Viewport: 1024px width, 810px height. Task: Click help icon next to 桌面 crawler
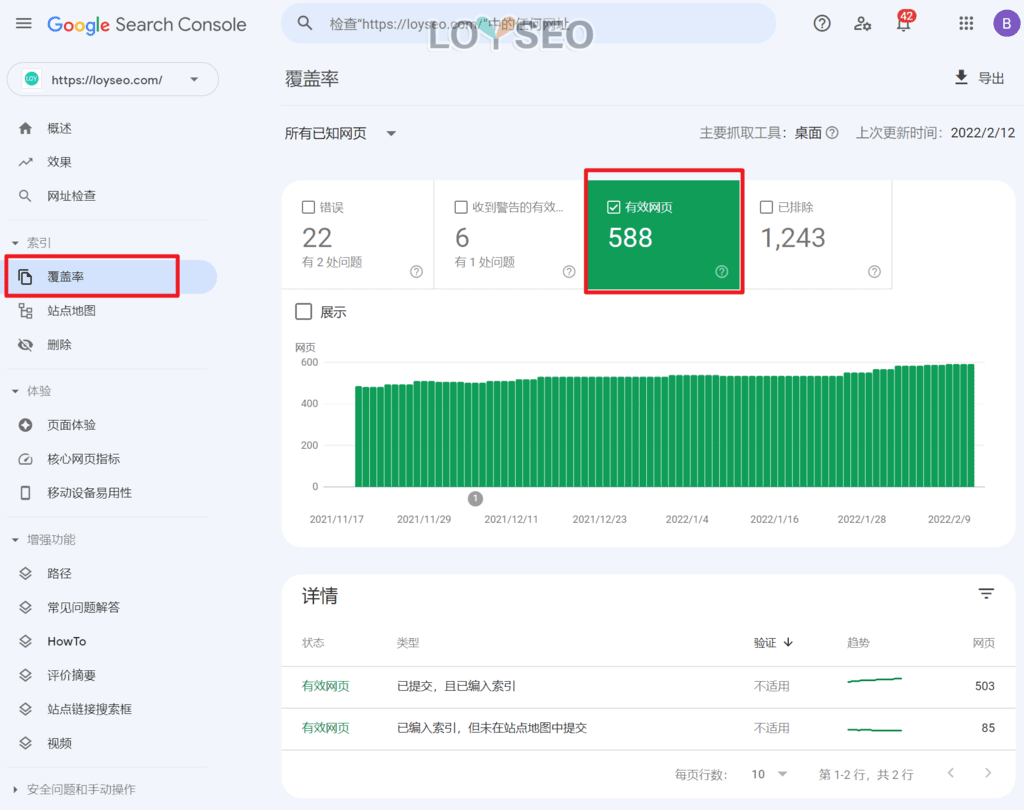[832, 133]
